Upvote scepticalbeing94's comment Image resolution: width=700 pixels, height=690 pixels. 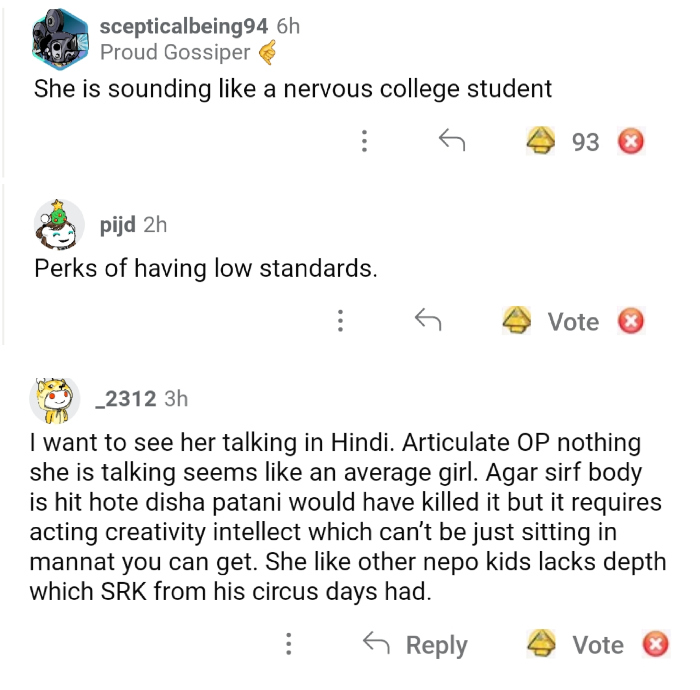tap(541, 142)
